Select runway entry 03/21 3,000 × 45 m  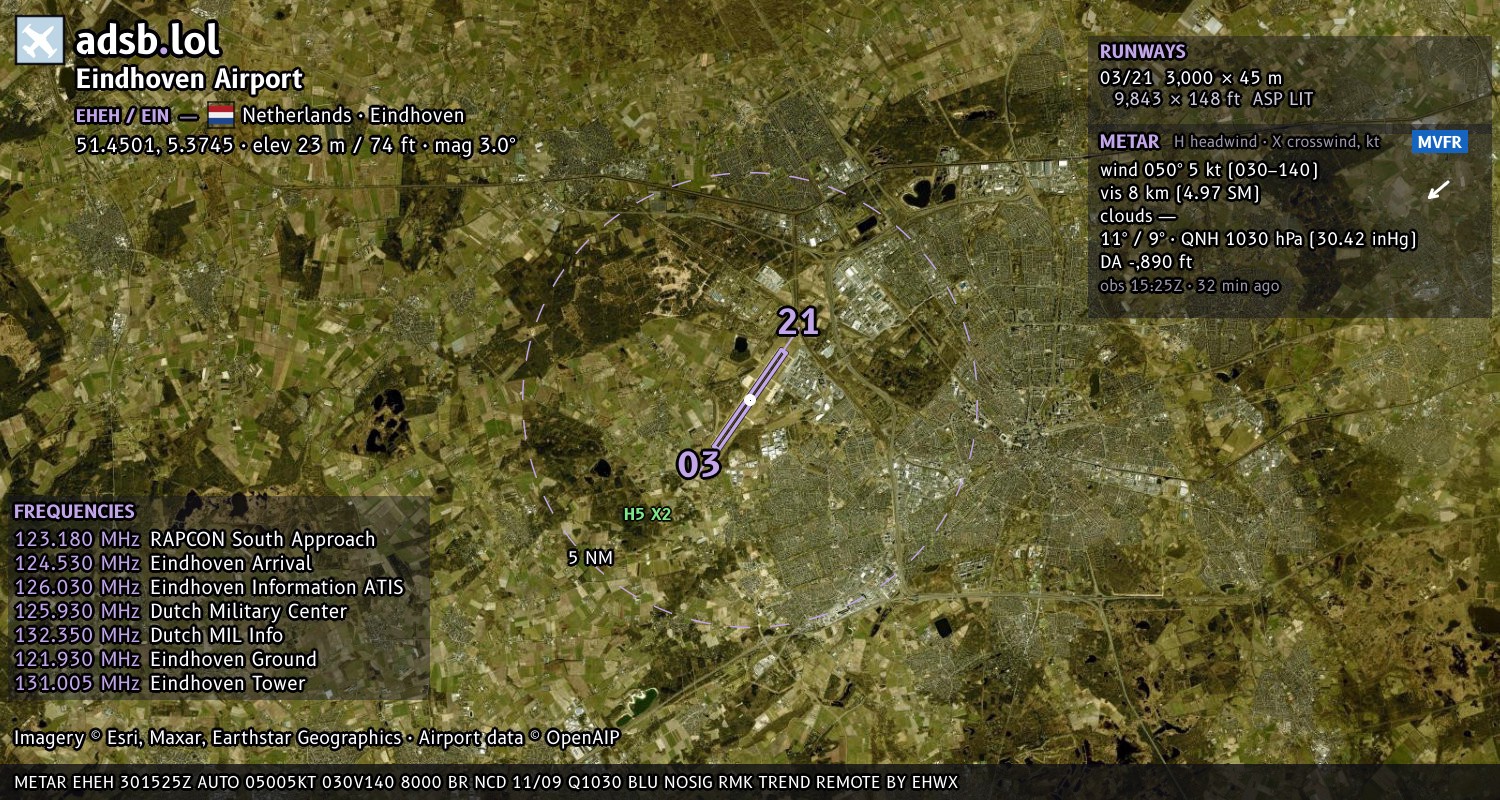1190,77
